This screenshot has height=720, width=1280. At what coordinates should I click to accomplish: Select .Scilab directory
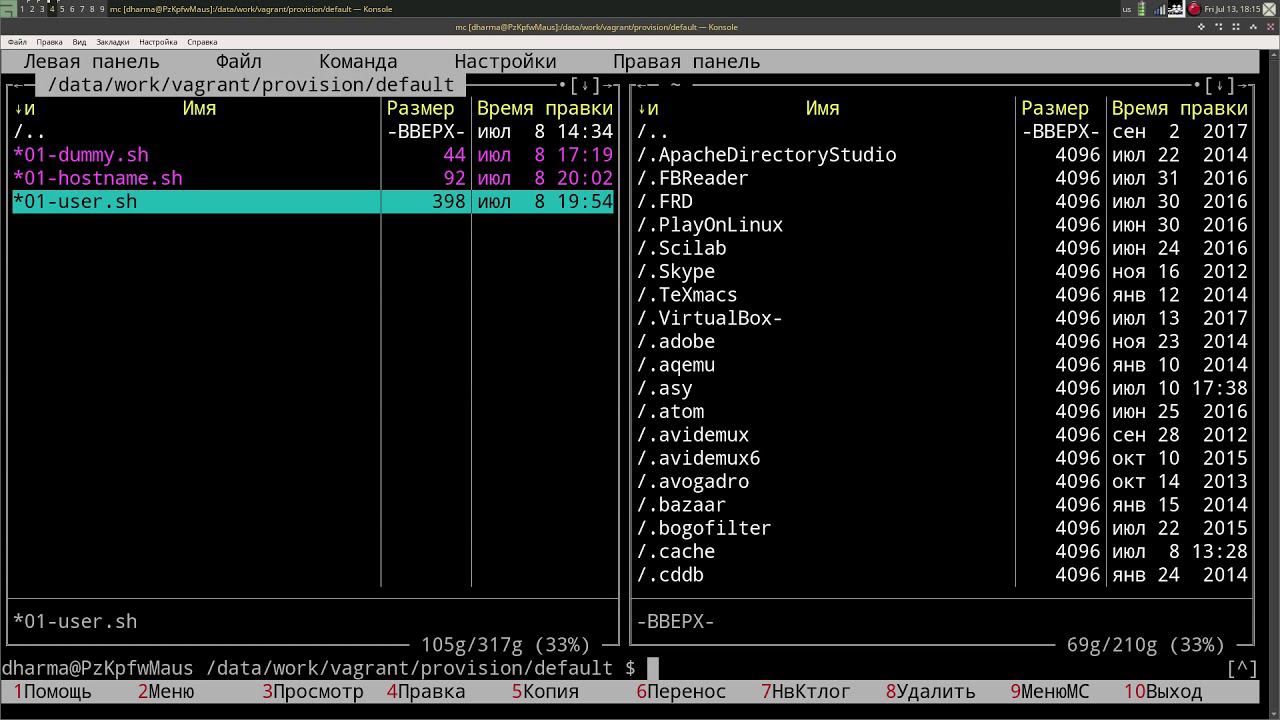pyautogui.click(x=942, y=248)
